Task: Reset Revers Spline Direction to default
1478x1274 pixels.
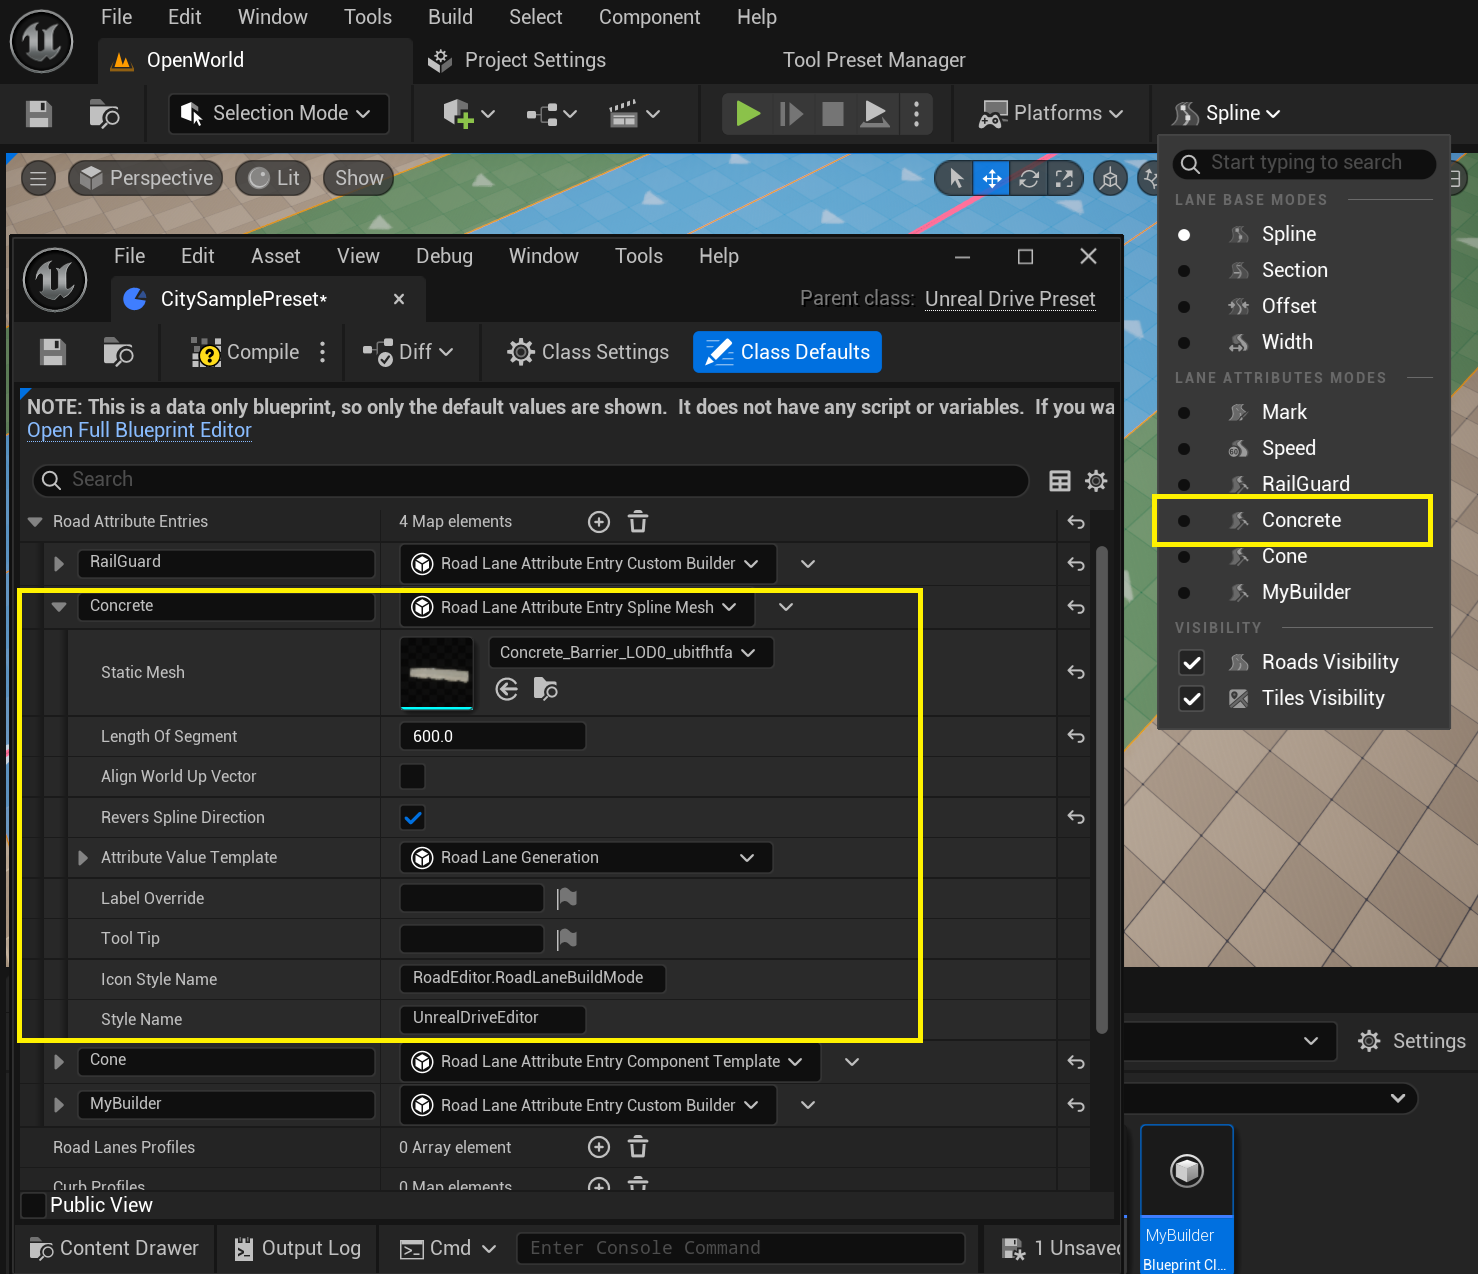Action: tap(1076, 817)
